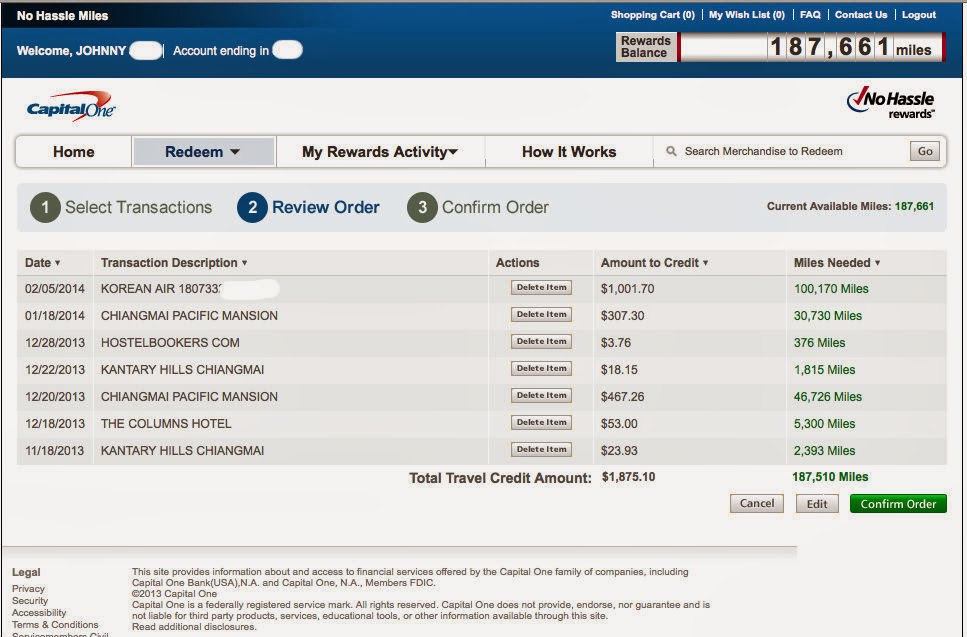
Task: Click the Go search button
Action: tap(925, 151)
